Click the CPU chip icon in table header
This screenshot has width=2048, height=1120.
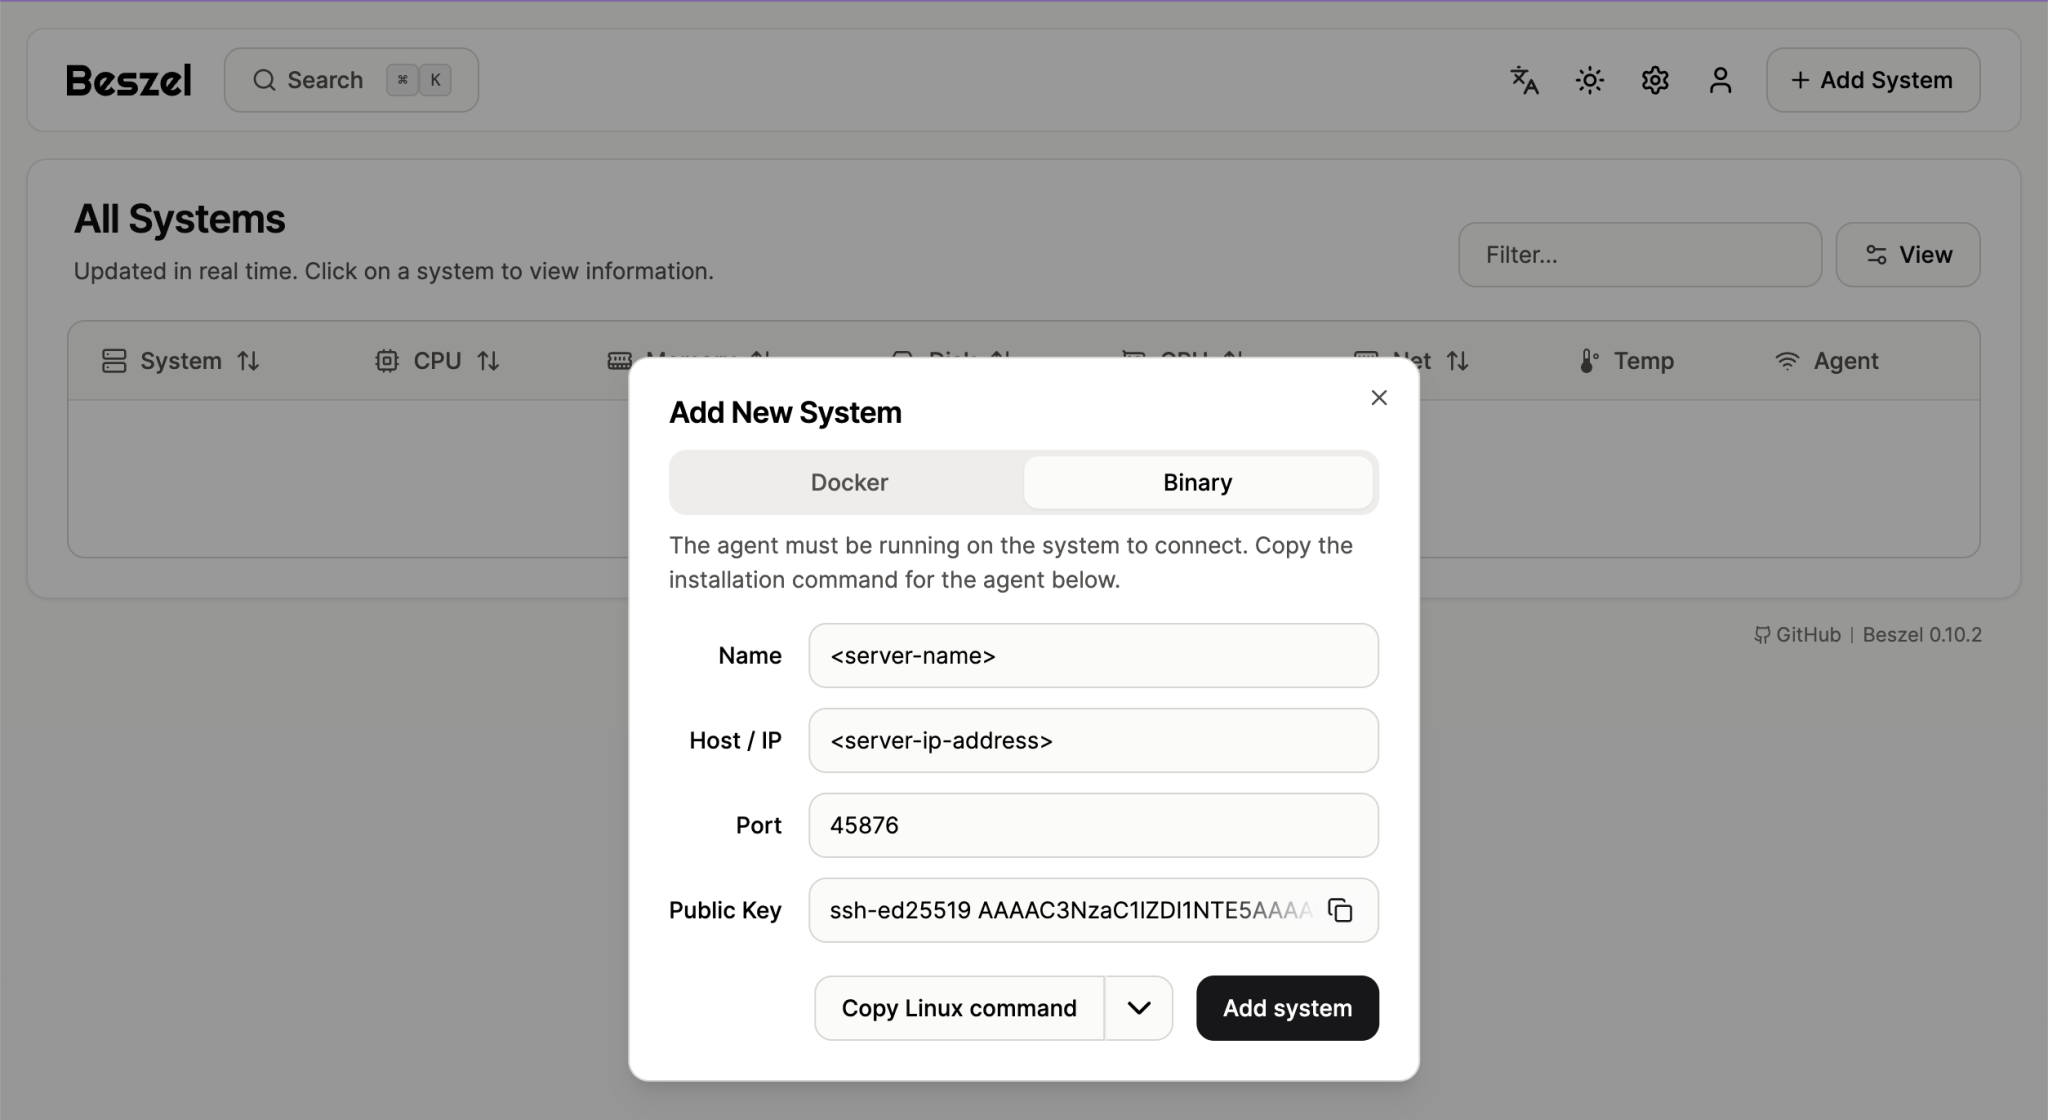coord(386,360)
